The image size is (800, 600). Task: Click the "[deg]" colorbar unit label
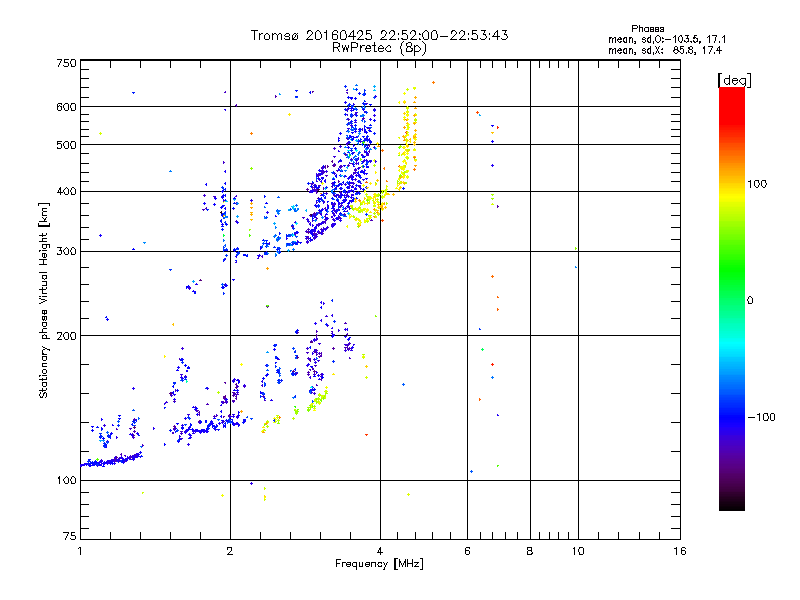pos(734,80)
